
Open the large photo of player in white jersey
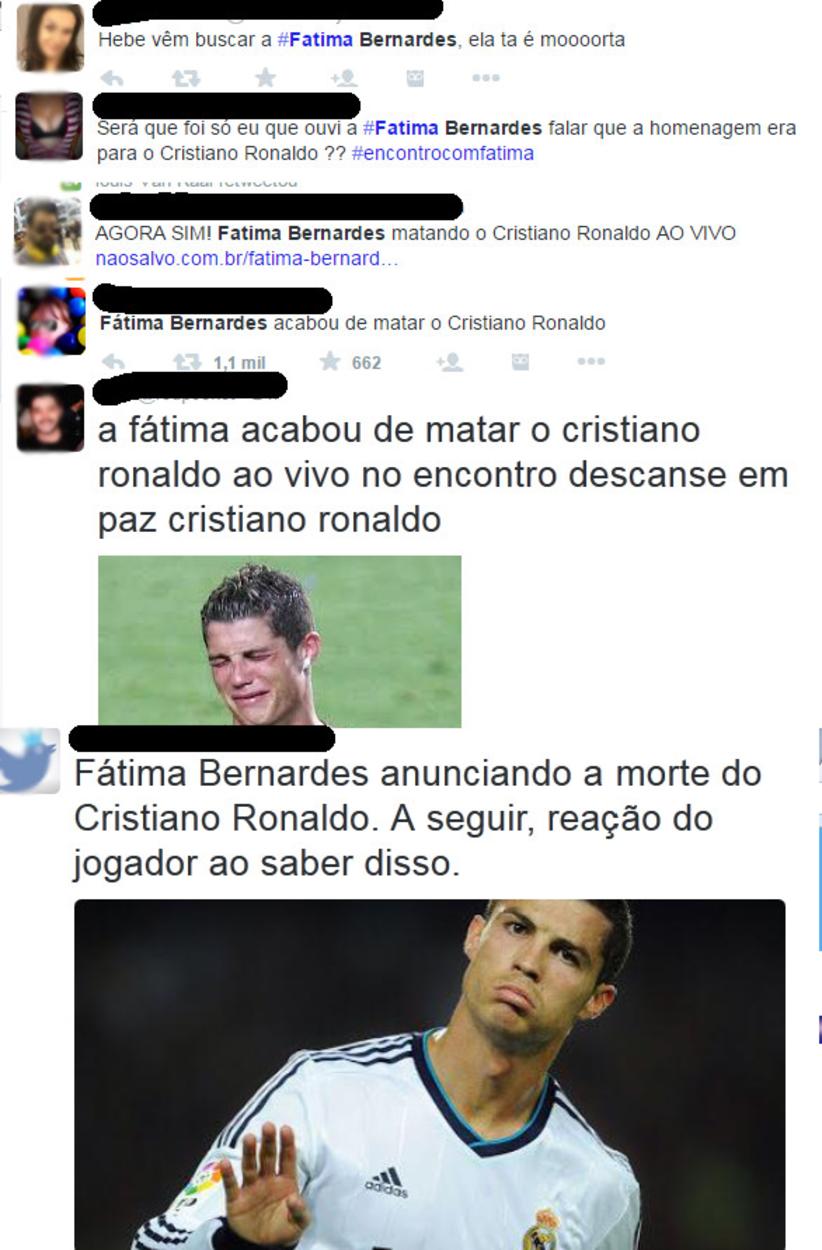pos(430,1074)
